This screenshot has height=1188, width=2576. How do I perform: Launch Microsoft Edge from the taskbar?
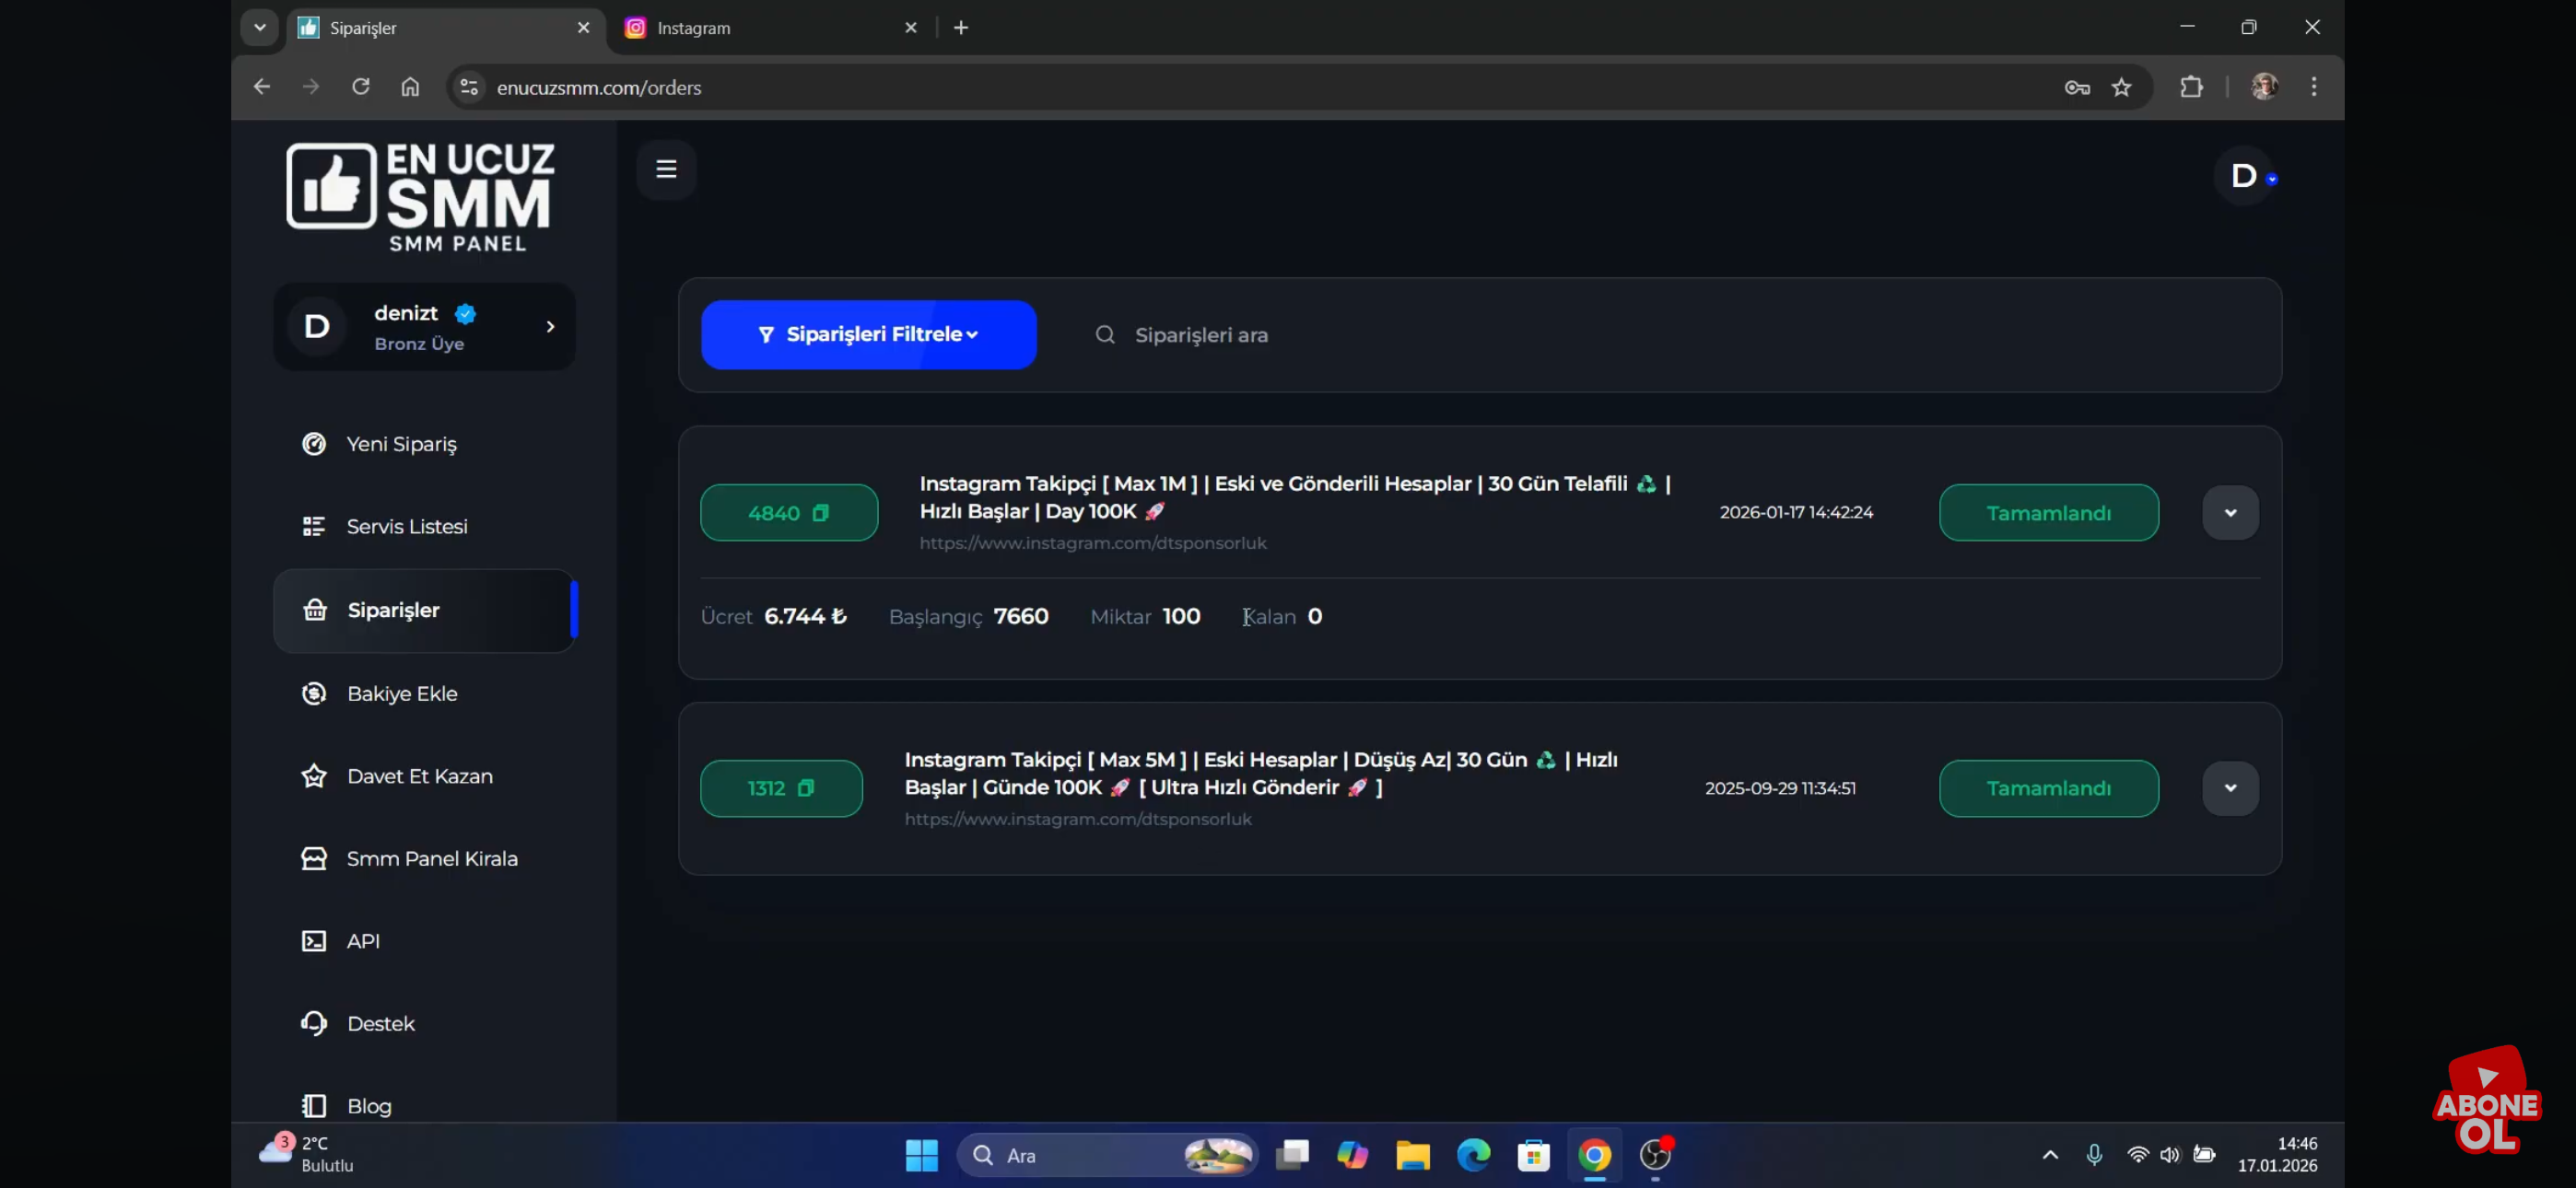[x=1473, y=1155]
